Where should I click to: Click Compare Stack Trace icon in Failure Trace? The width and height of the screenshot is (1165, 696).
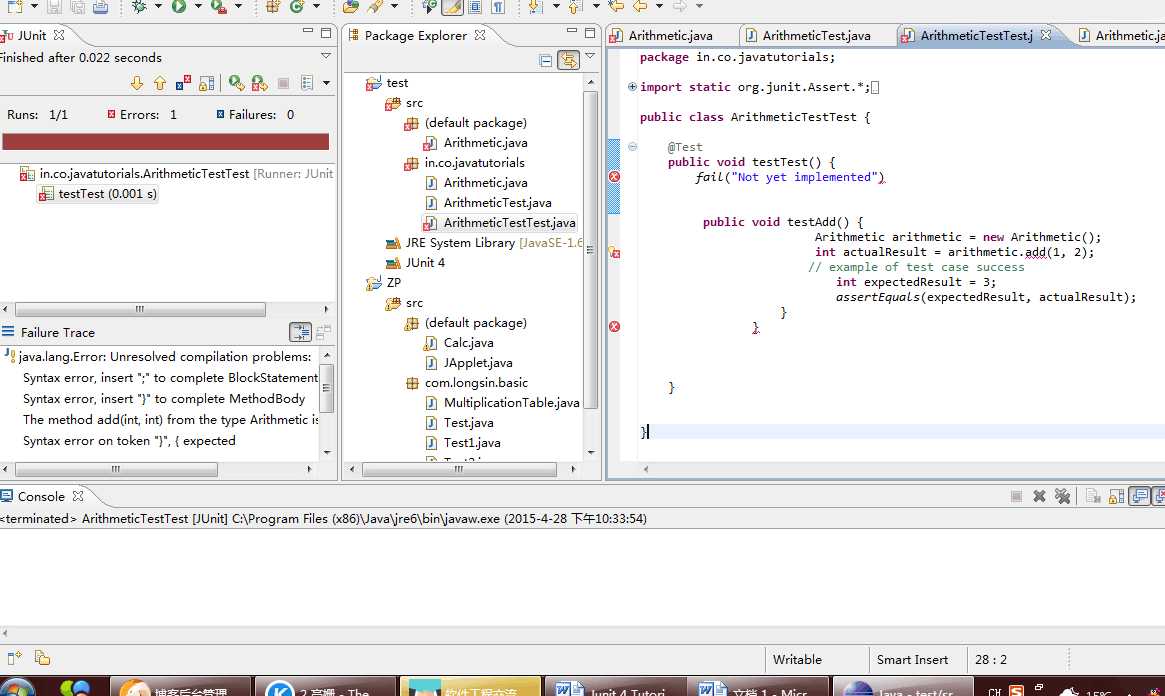click(323, 332)
